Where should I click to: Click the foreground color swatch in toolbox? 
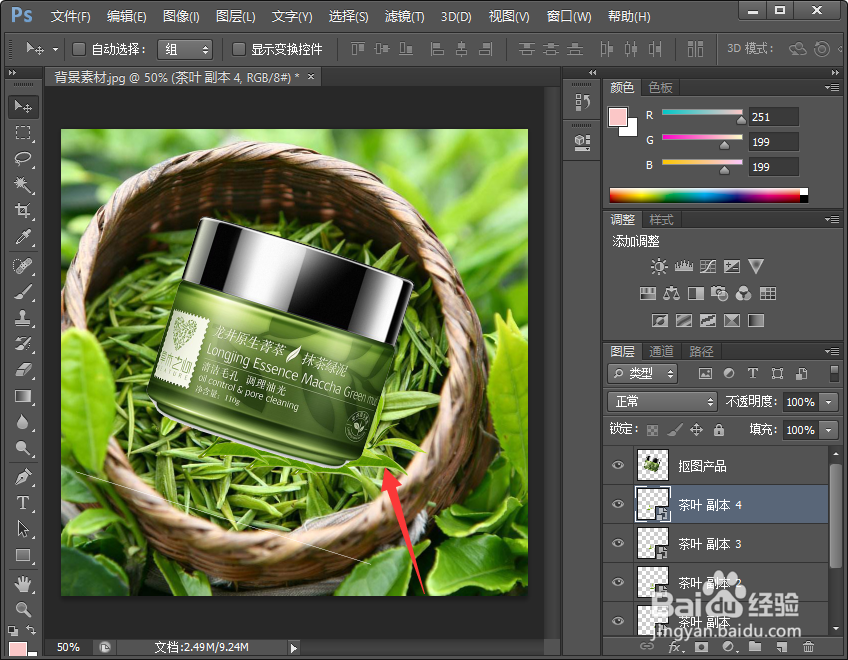click(x=17, y=649)
